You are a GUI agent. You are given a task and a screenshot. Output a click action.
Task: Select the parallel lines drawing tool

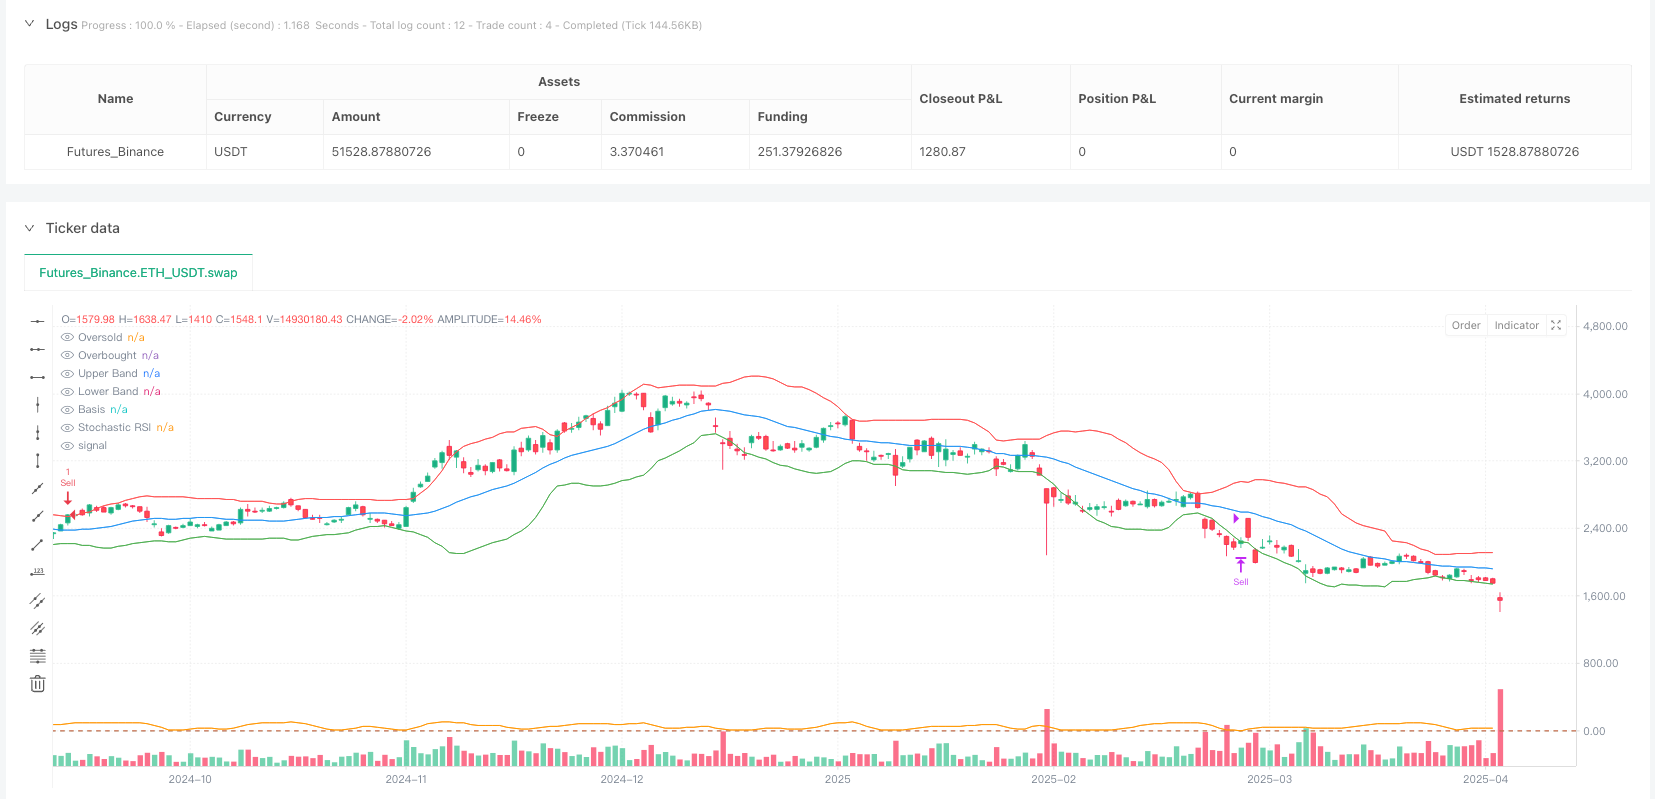pos(37,601)
